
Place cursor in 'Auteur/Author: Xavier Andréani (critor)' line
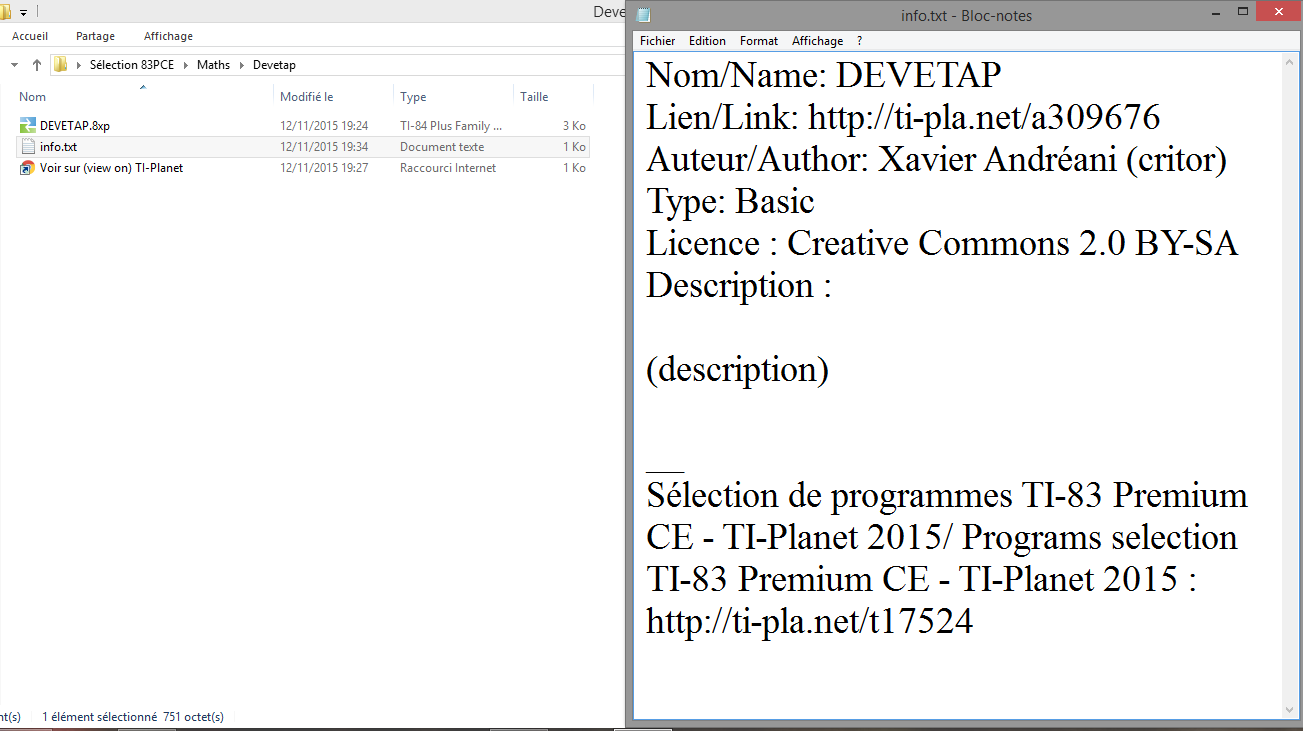936,159
